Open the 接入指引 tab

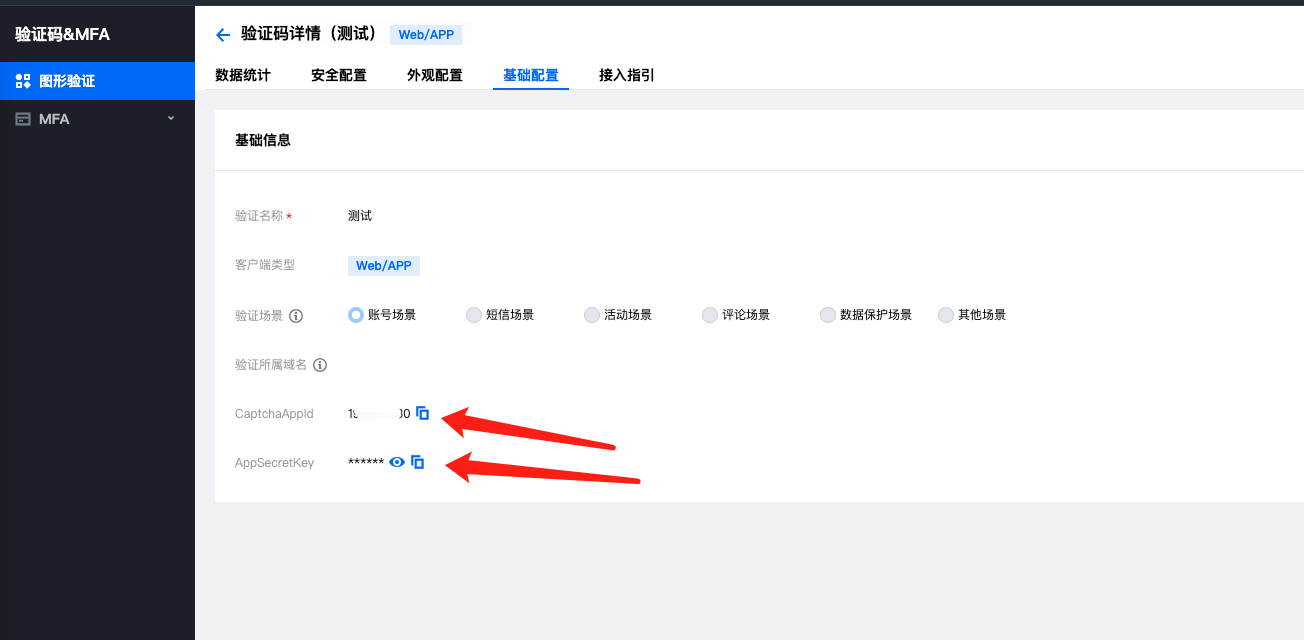click(x=627, y=75)
